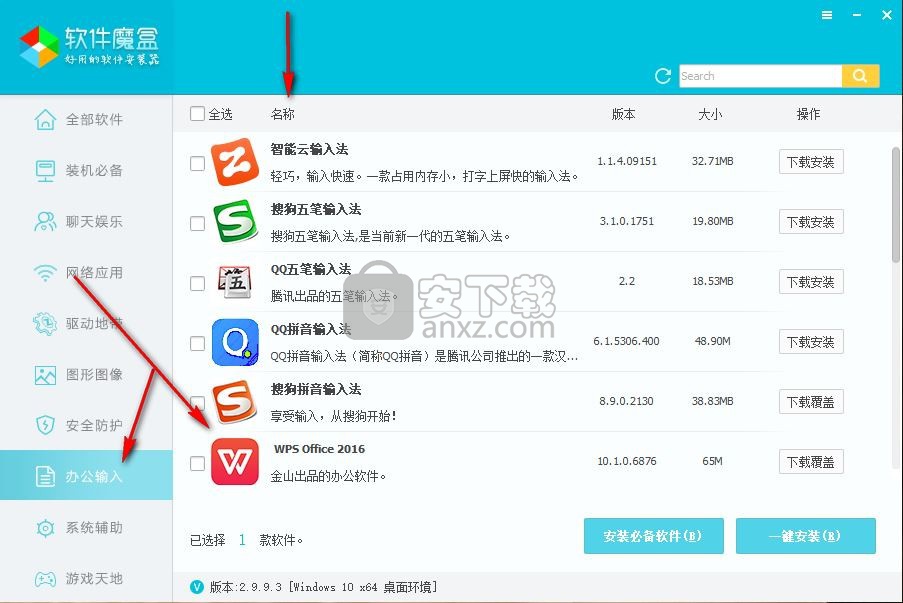Click 下载安装 for QQ拼音输入法
The height and width of the screenshot is (603, 903).
tap(811, 342)
